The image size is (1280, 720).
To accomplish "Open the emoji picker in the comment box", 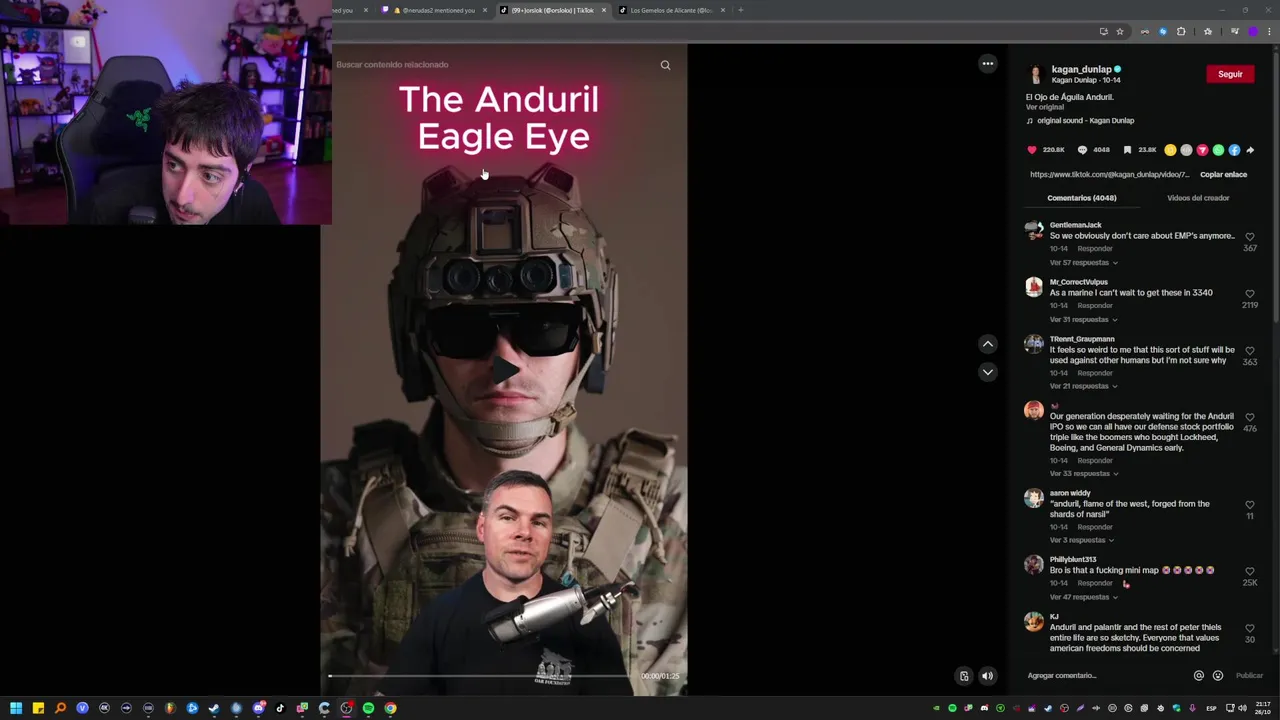I will (1217, 675).
